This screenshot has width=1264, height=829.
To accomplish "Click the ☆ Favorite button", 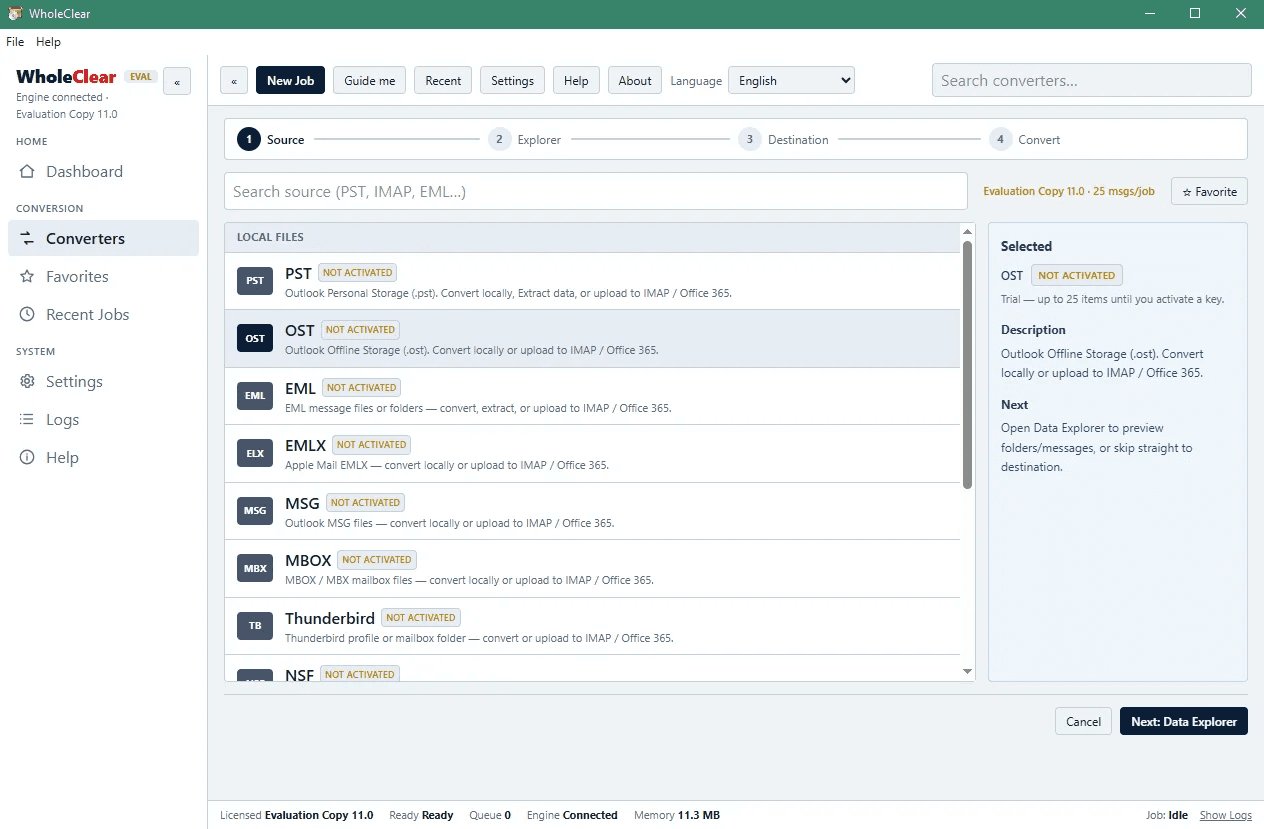I will (1209, 192).
